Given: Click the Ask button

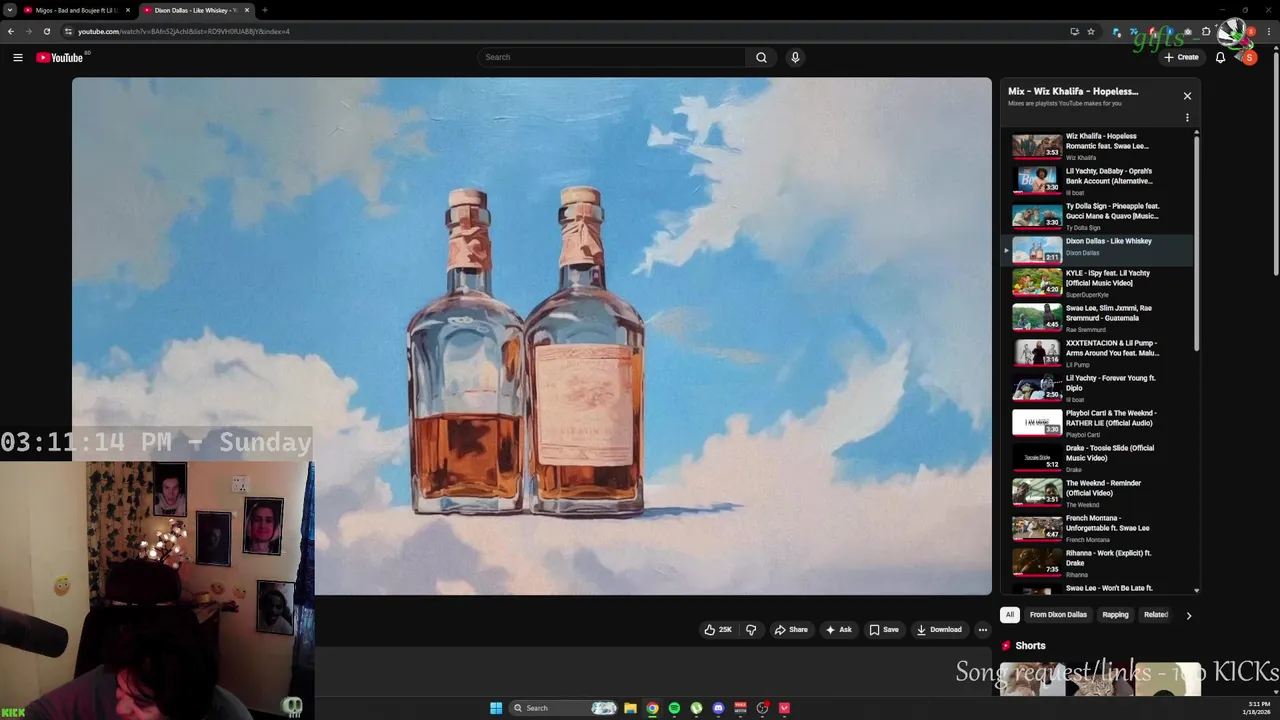Looking at the screenshot, I should pos(838,630).
